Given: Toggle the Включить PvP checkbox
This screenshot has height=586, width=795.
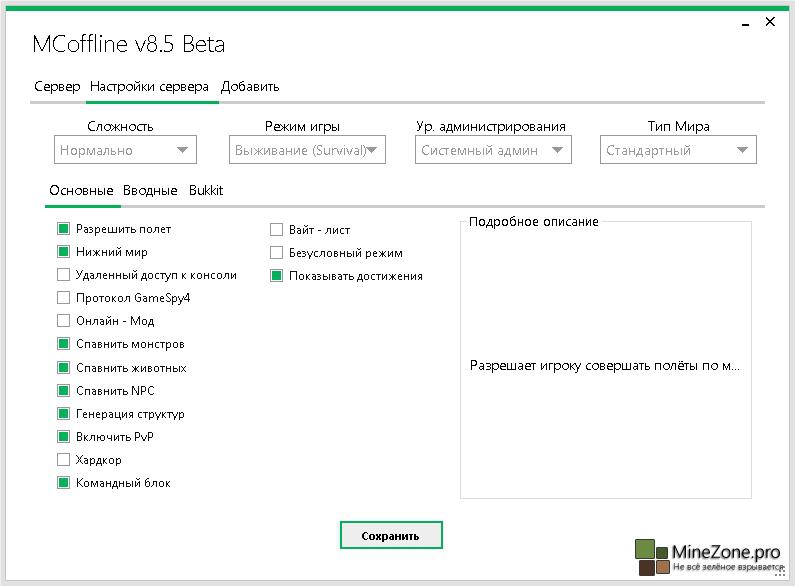Looking at the screenshot, I should [x=64, y=437].
